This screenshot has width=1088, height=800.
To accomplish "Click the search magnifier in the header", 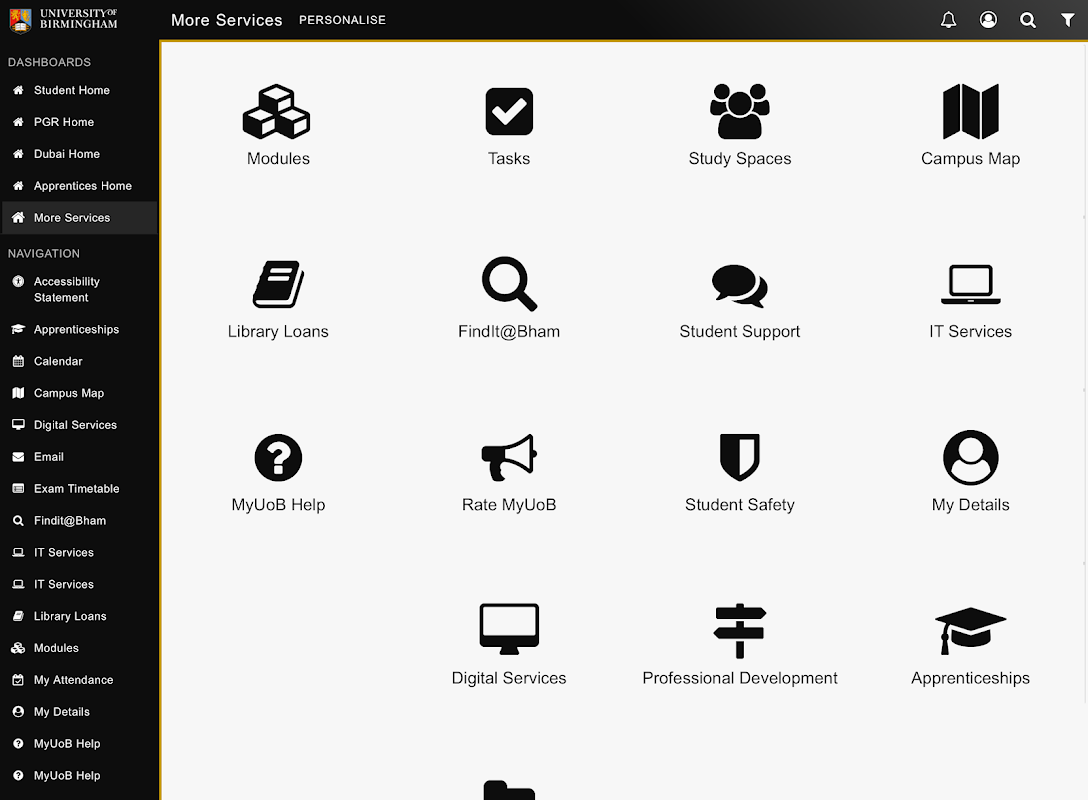I will click(x=1028, y=20).
